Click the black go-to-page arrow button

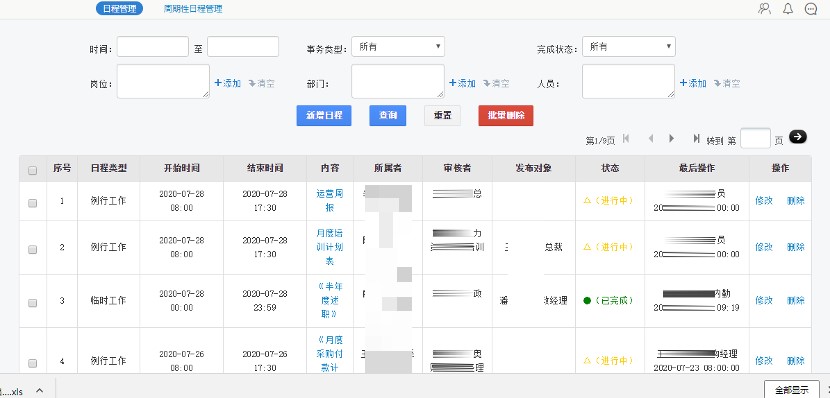coord(798,137)
